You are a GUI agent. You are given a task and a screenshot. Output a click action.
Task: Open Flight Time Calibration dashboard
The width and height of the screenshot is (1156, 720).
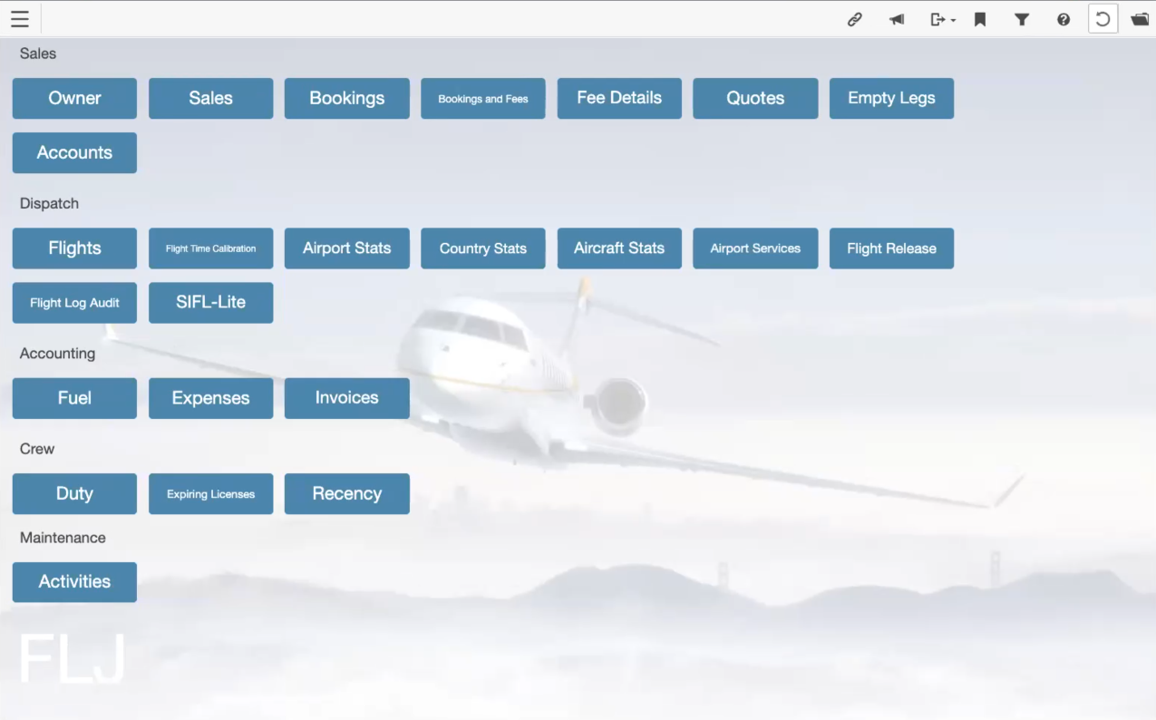(211, 248)
